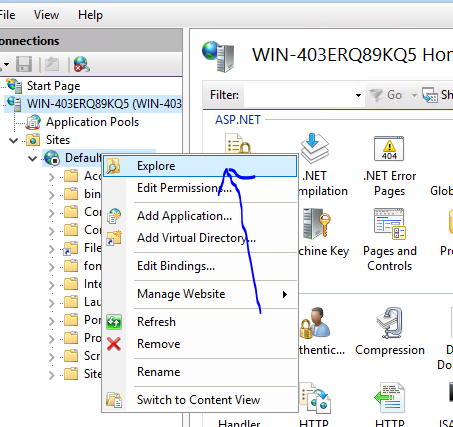Open Application Pools node
The width and height of the screenshot is (453, 427).
coord(92,122)
